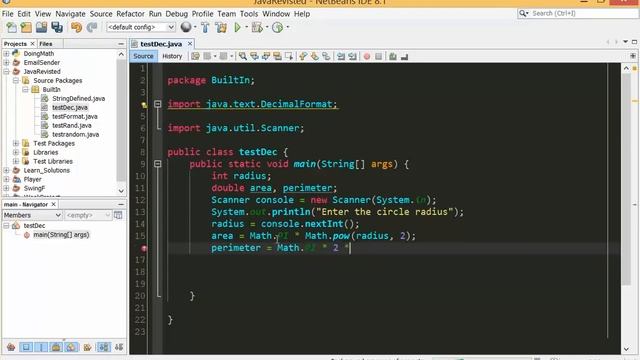Click the Profile Project icon
The height and width of the screenshot is (360, 640).
pos(278,27)
